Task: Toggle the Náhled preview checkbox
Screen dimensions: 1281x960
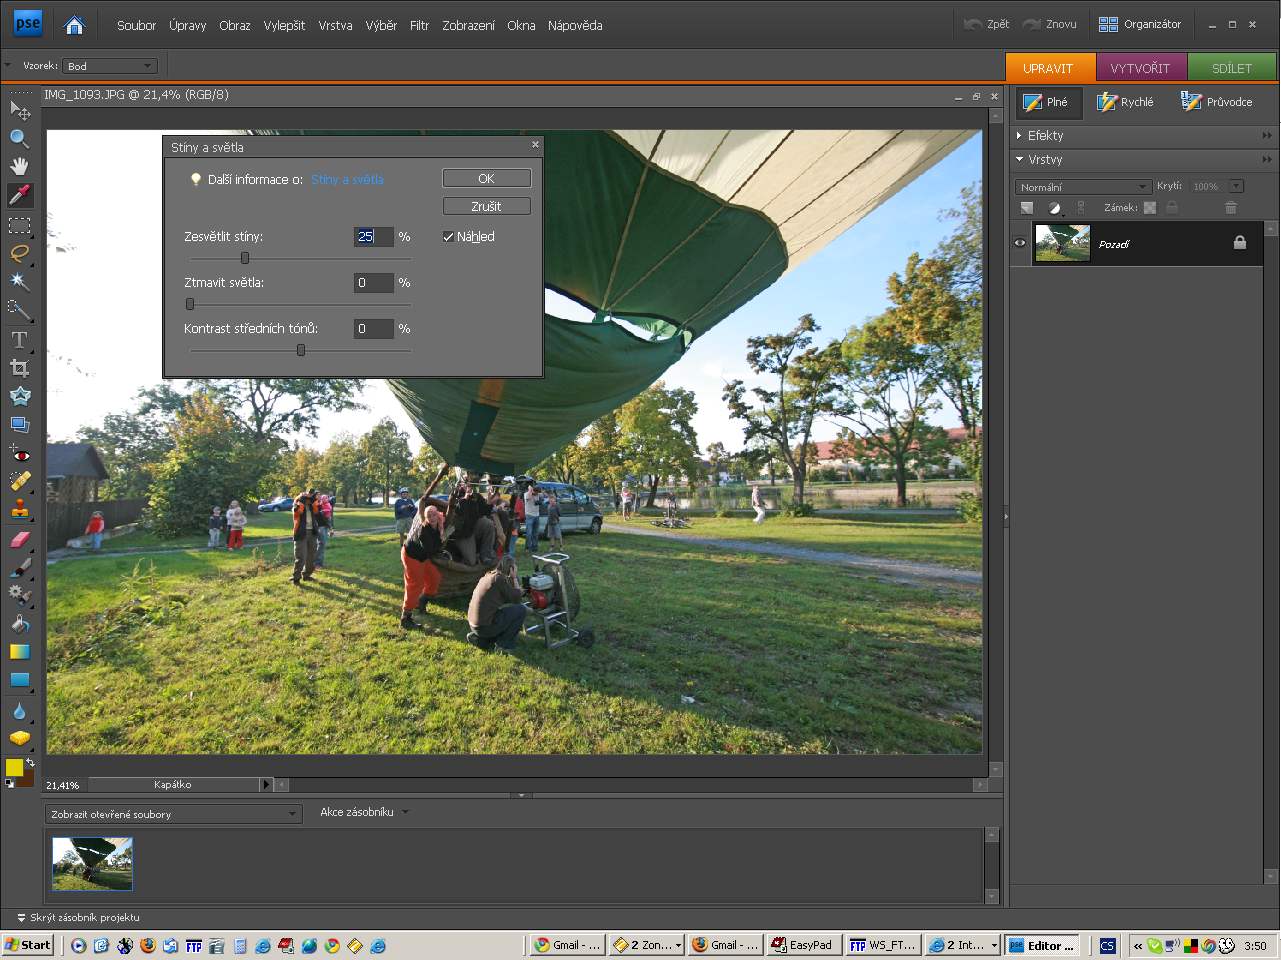Action: 449,237
